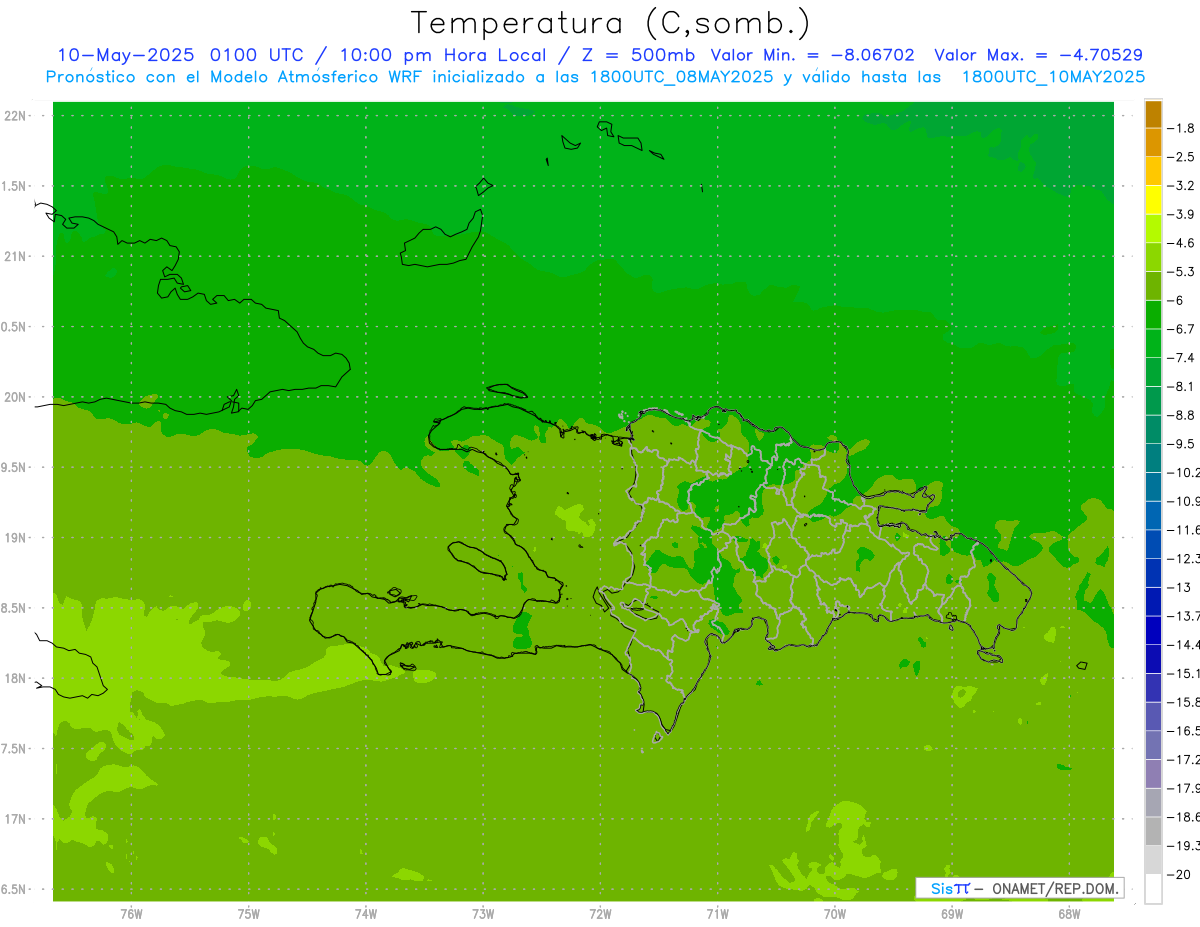Click the 70W longitude label
The image size is (1200, 927).
click(835, 914)
